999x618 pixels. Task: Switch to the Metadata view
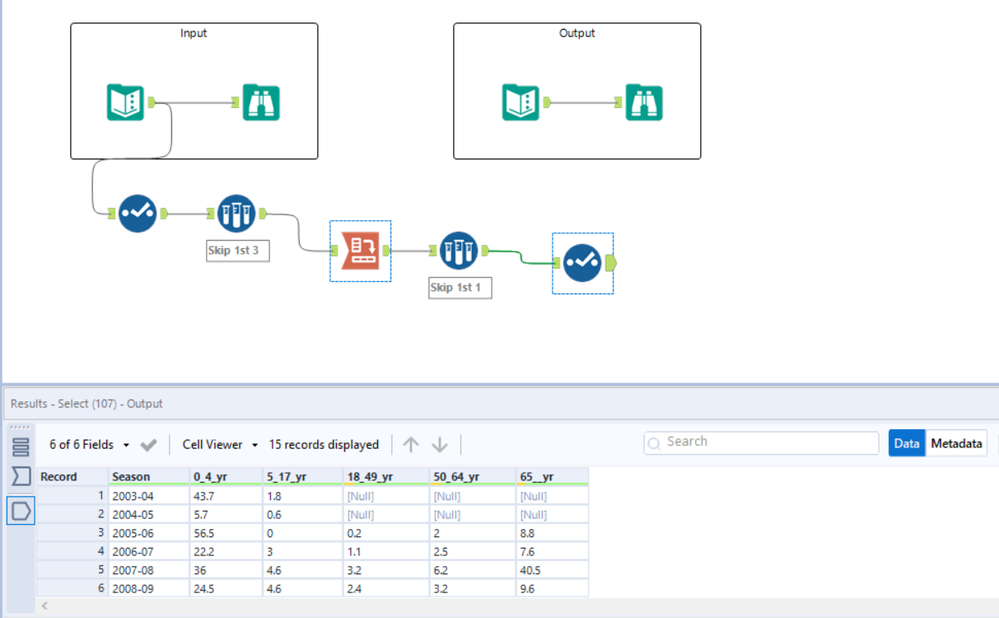[956, 443]
